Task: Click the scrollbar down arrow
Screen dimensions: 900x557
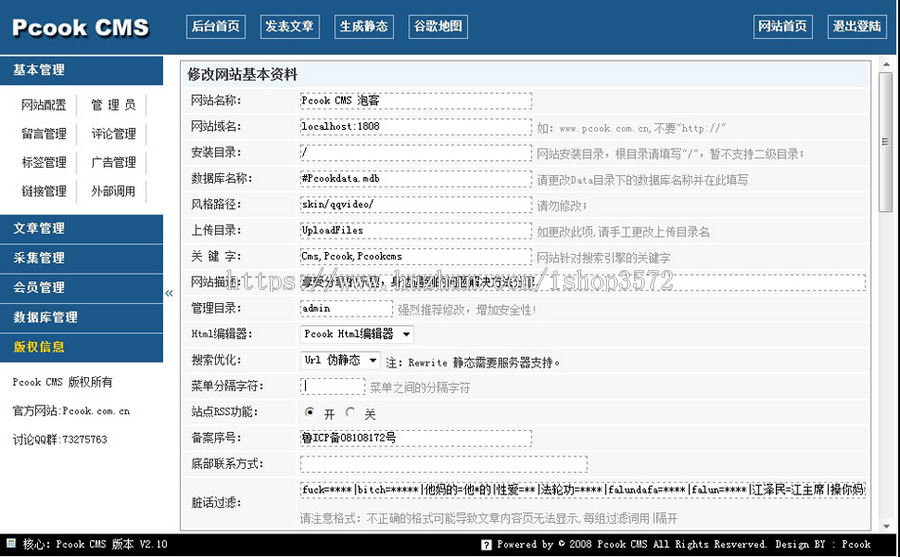Action: pyautogui.click(x=886, y=525)
